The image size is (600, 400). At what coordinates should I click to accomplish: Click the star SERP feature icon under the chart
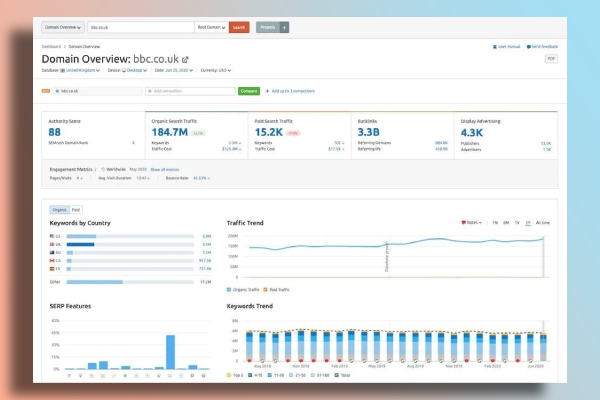[125, 376]
